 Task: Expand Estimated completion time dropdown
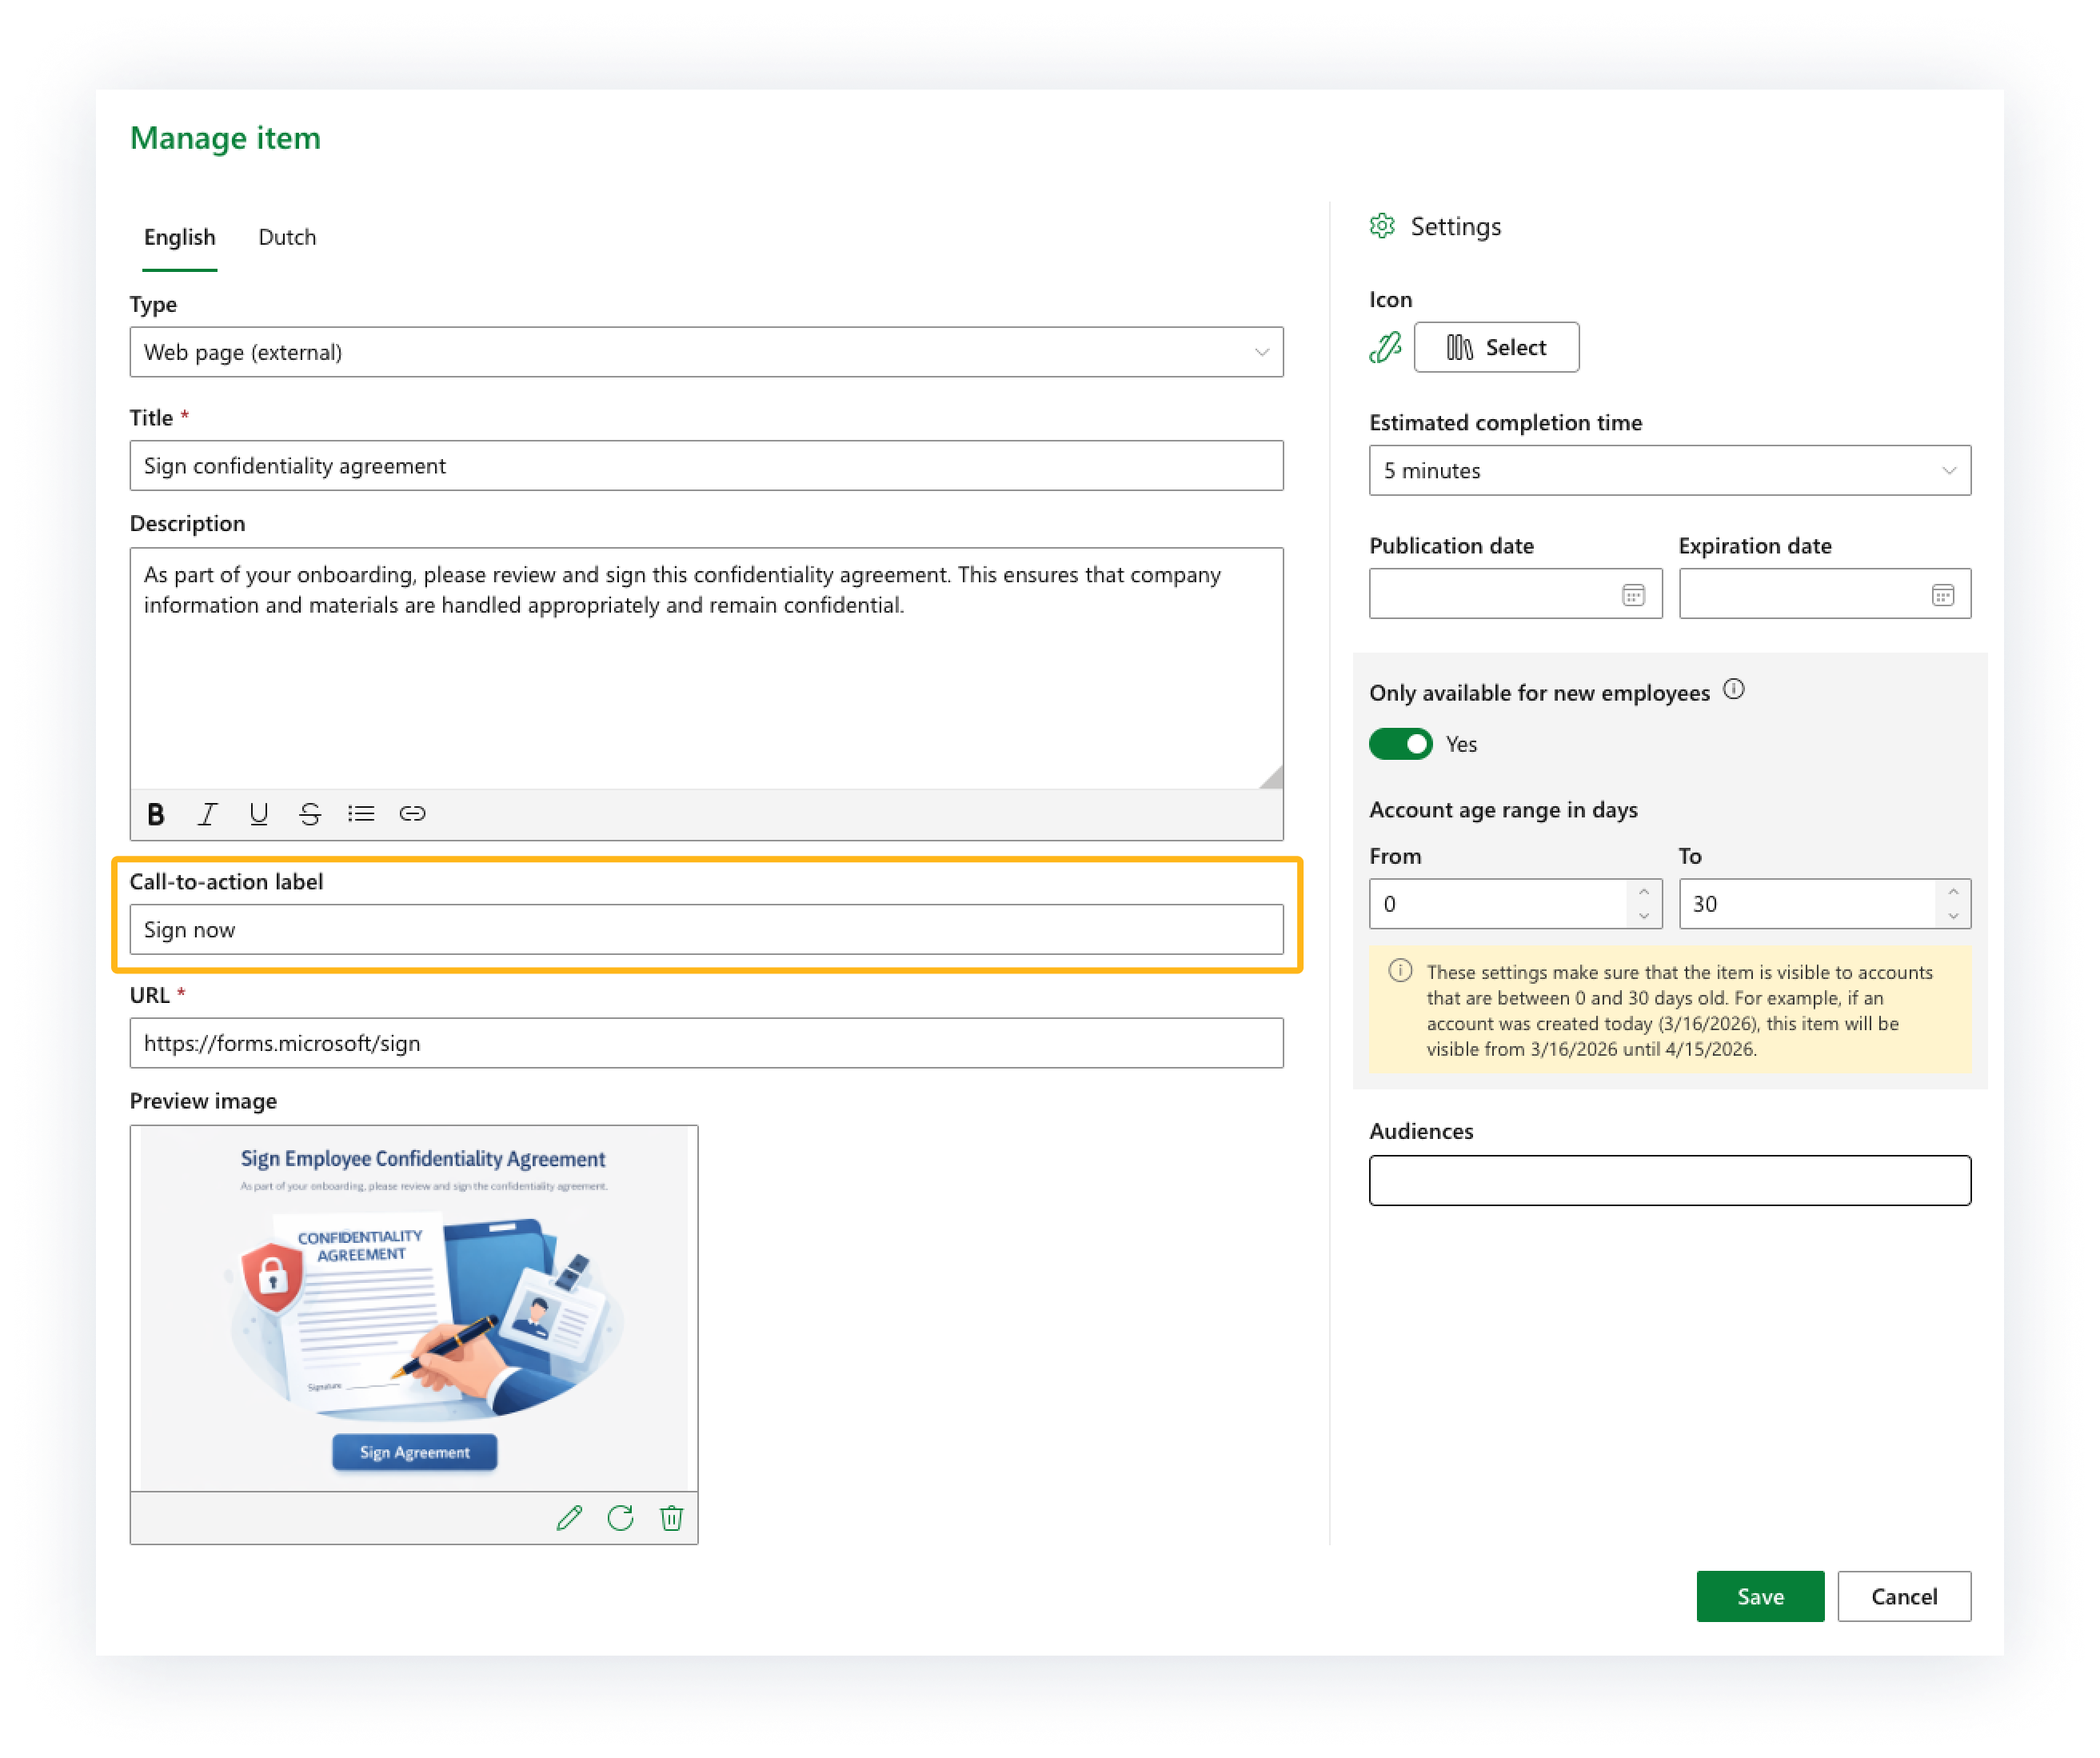(1669, 470)
